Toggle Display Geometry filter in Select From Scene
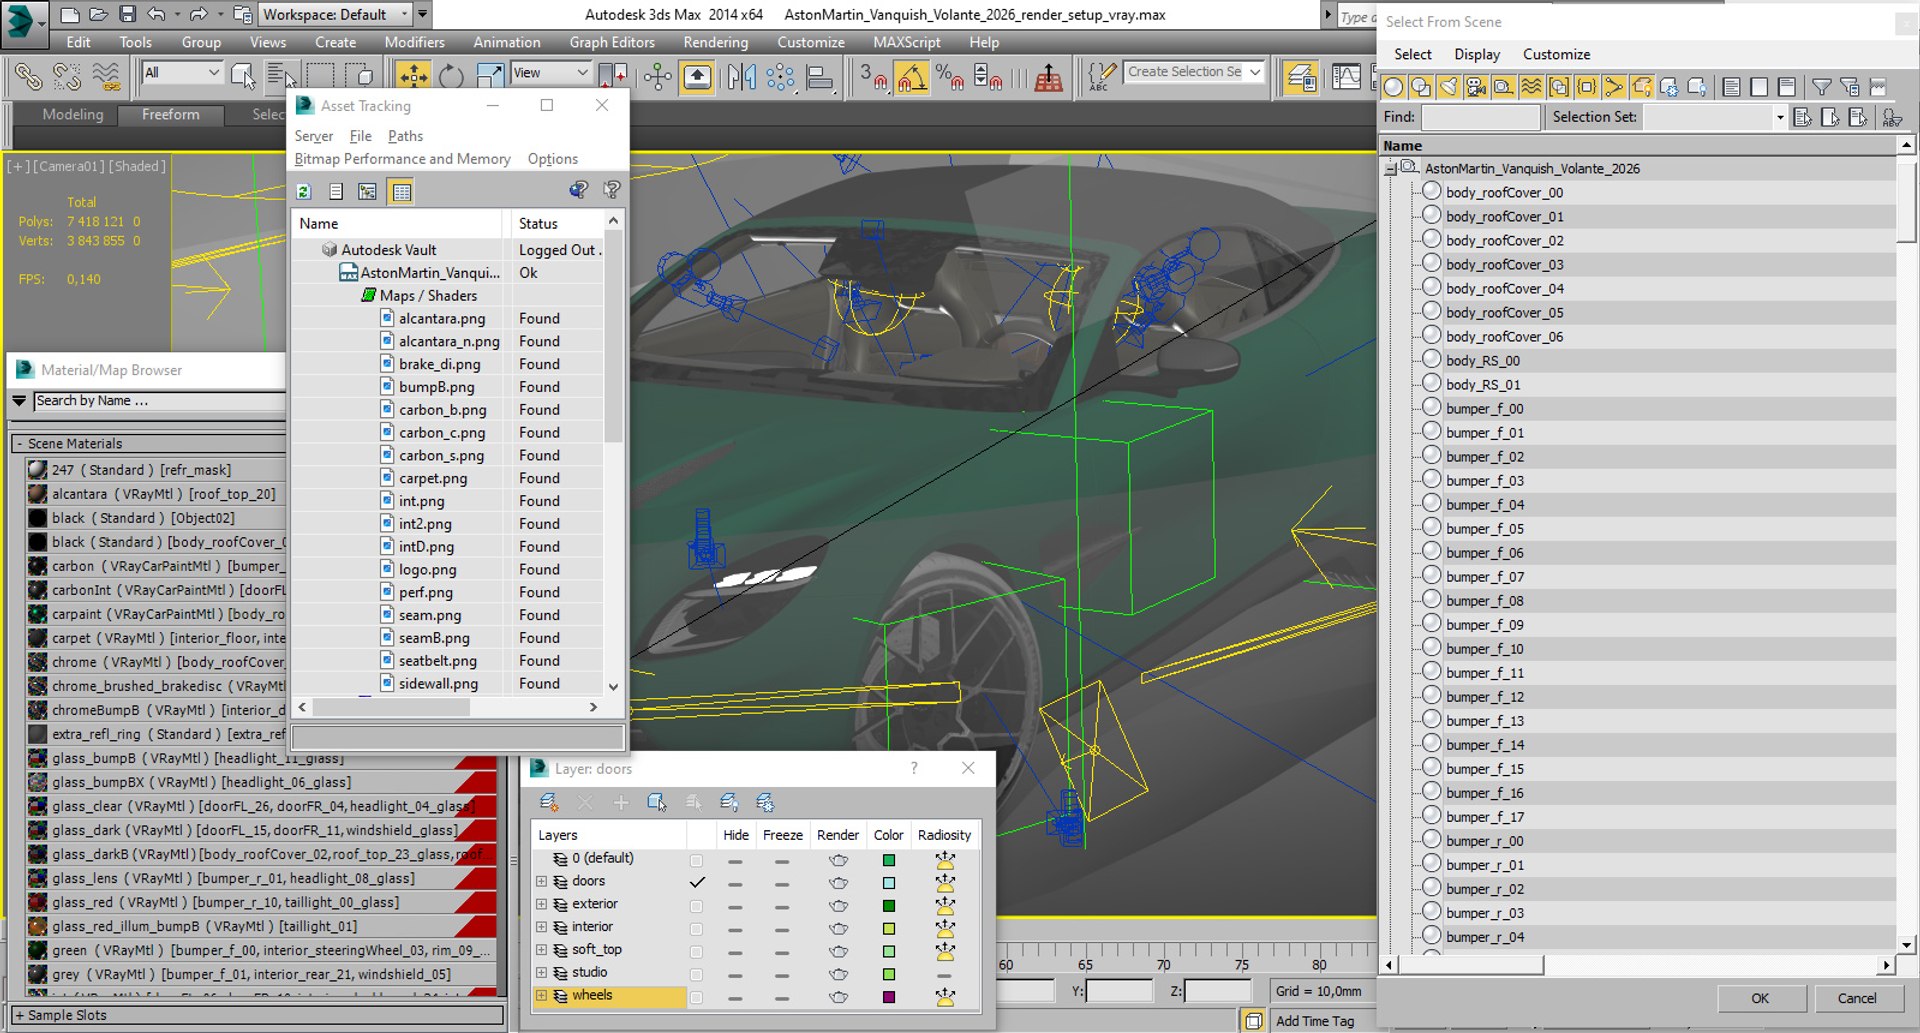The height and width of the screenshot is (1033, 1920). coord(1393,87)
